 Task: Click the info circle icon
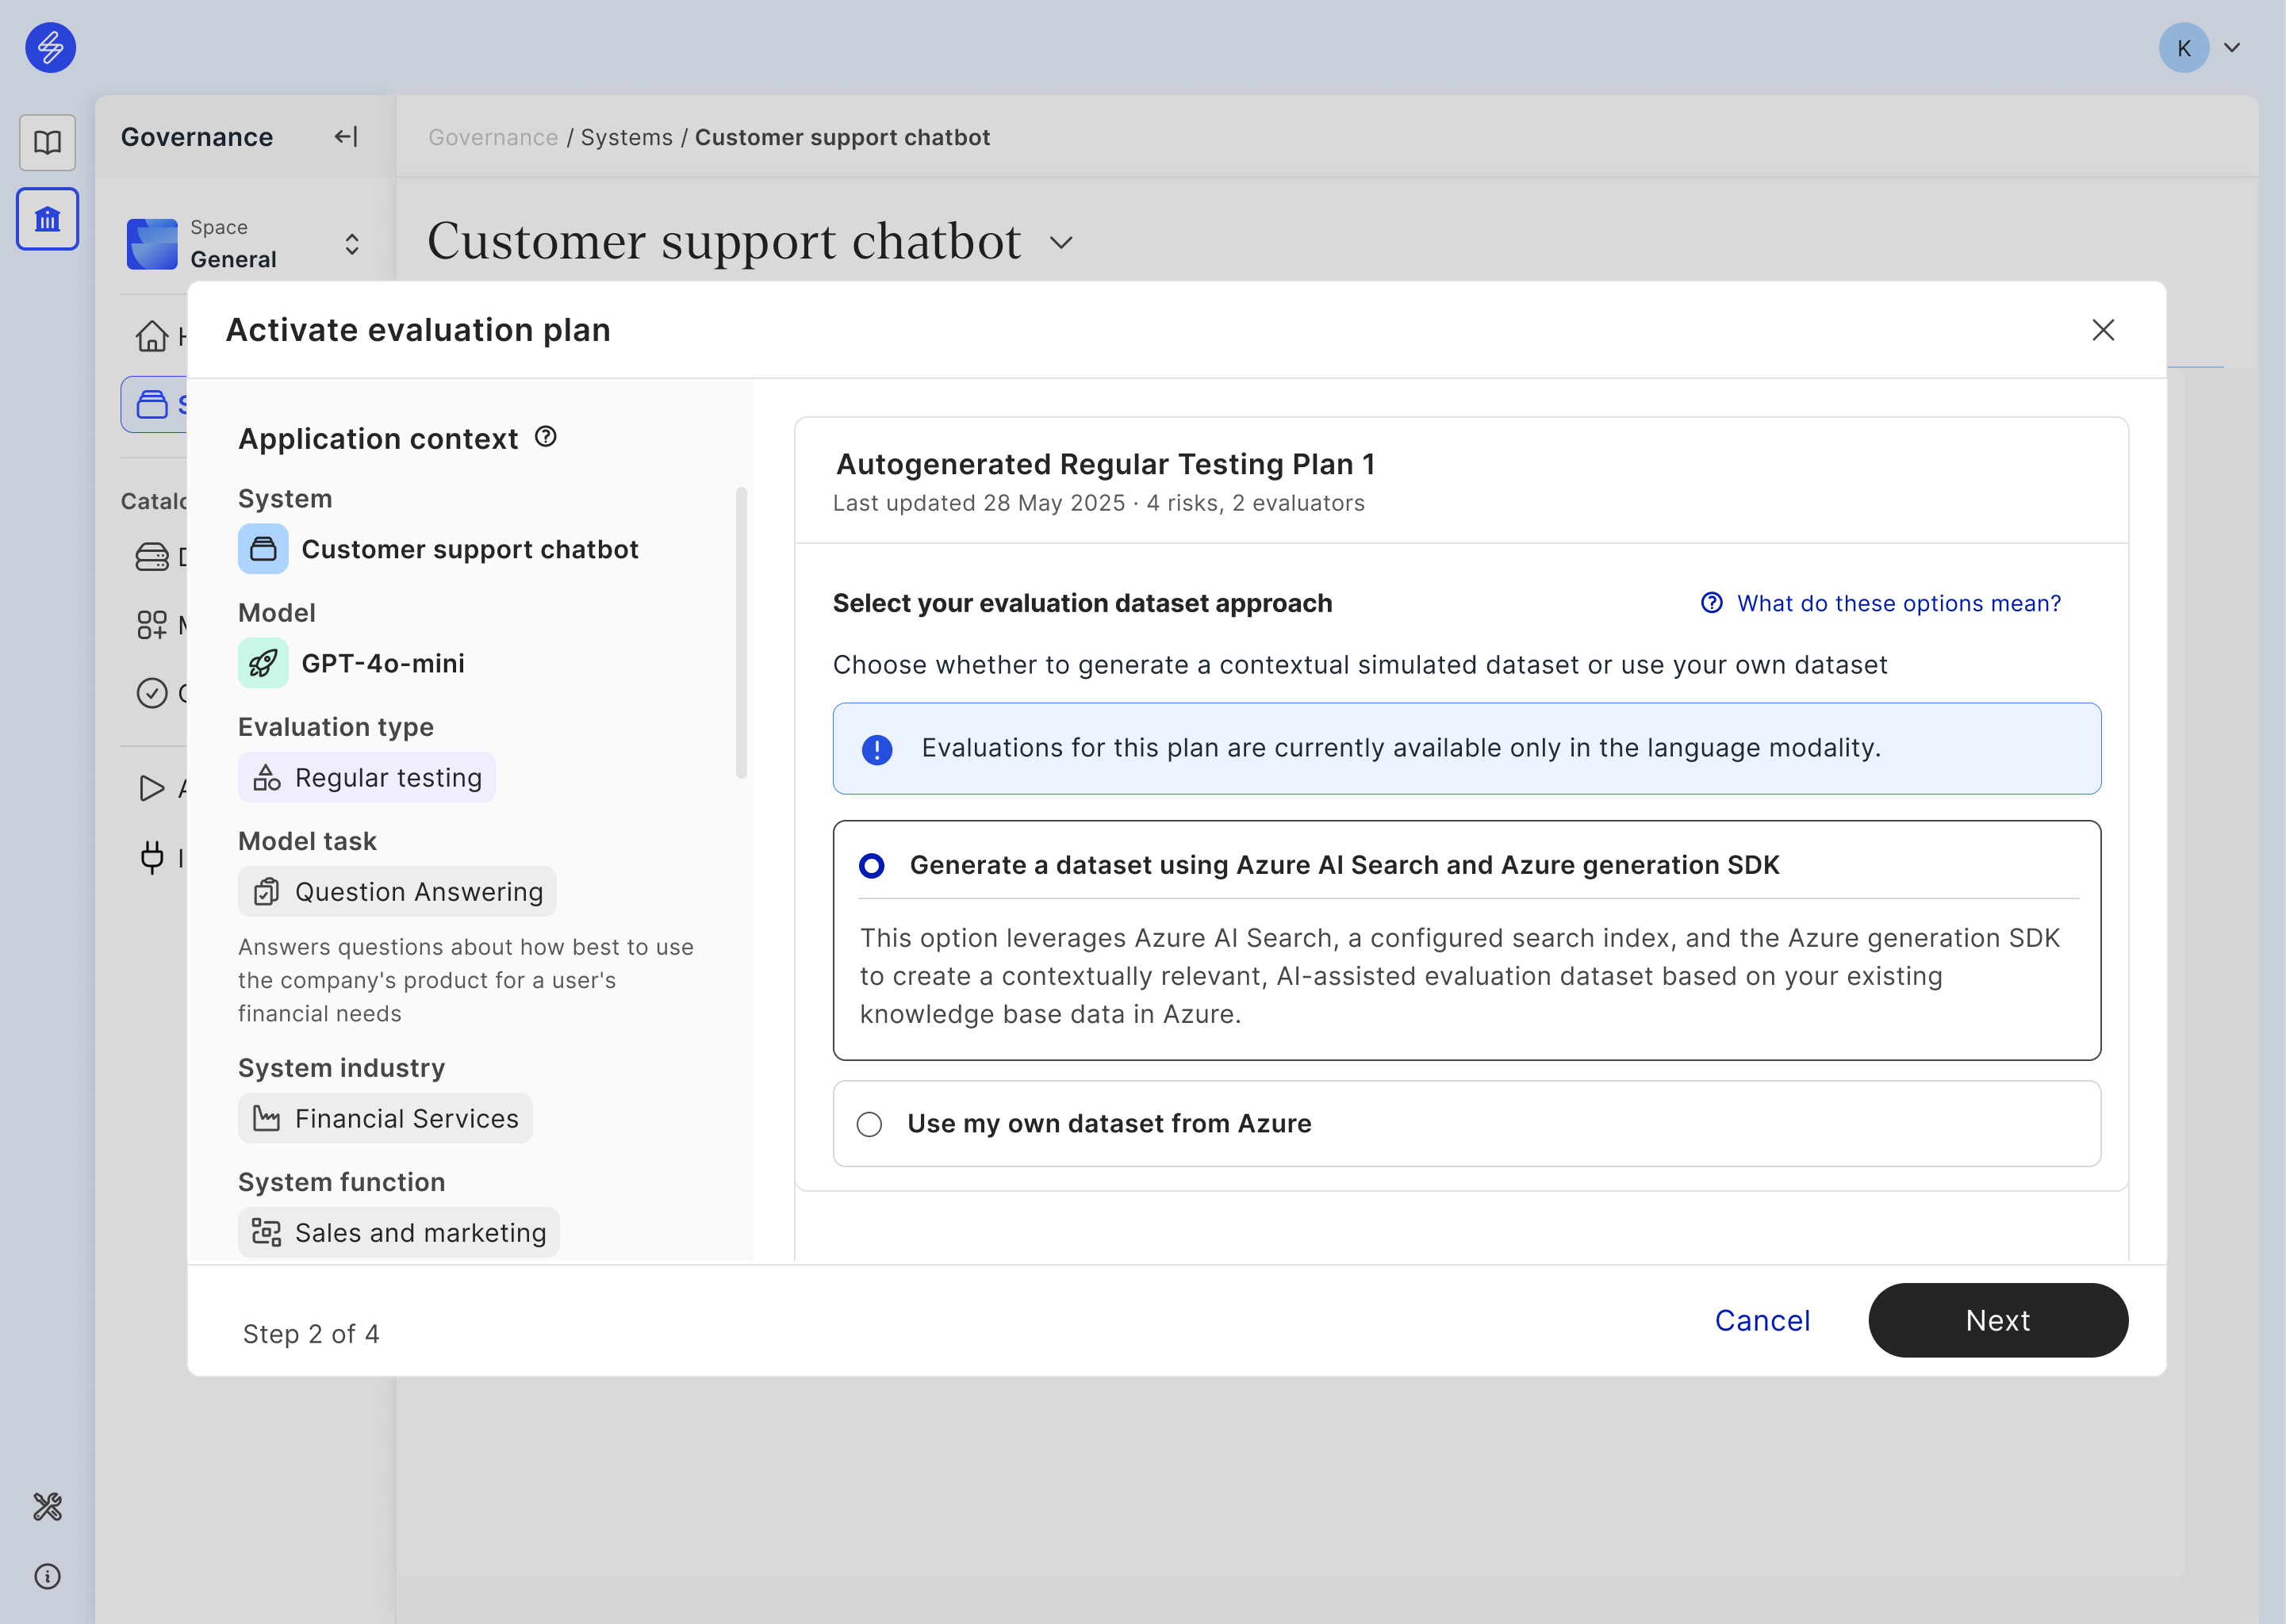[x=47, y=1576]
